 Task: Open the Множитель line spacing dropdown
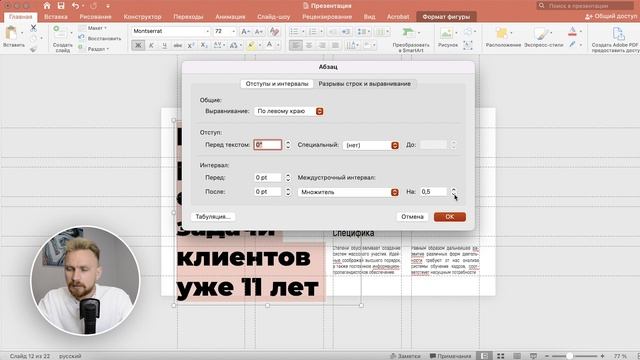click(x=348, y=192)
